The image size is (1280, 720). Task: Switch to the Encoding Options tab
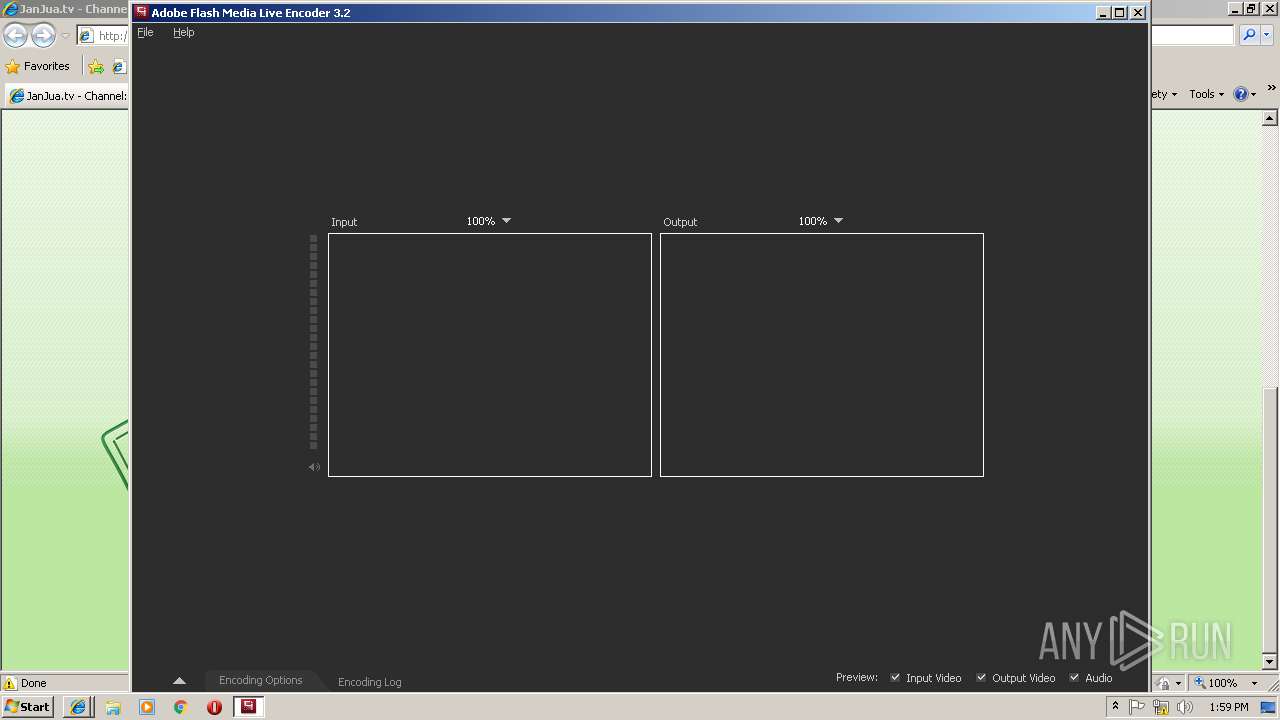pyautogui.click(x=260, y=680)
